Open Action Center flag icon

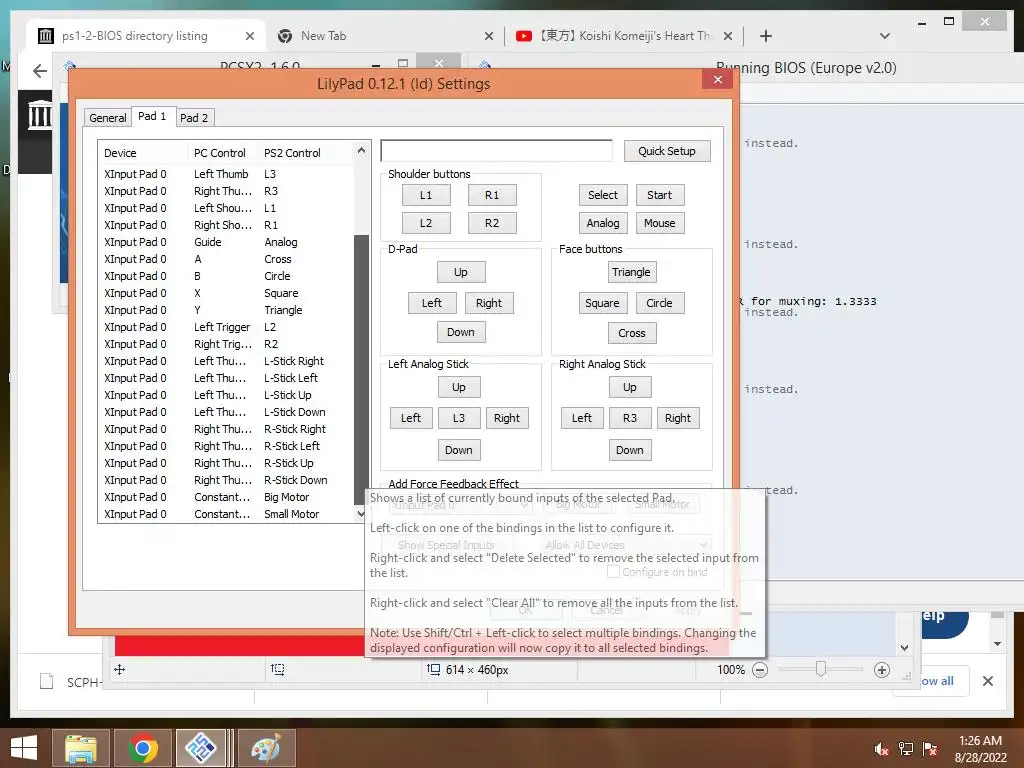click(x=930, y=749)
